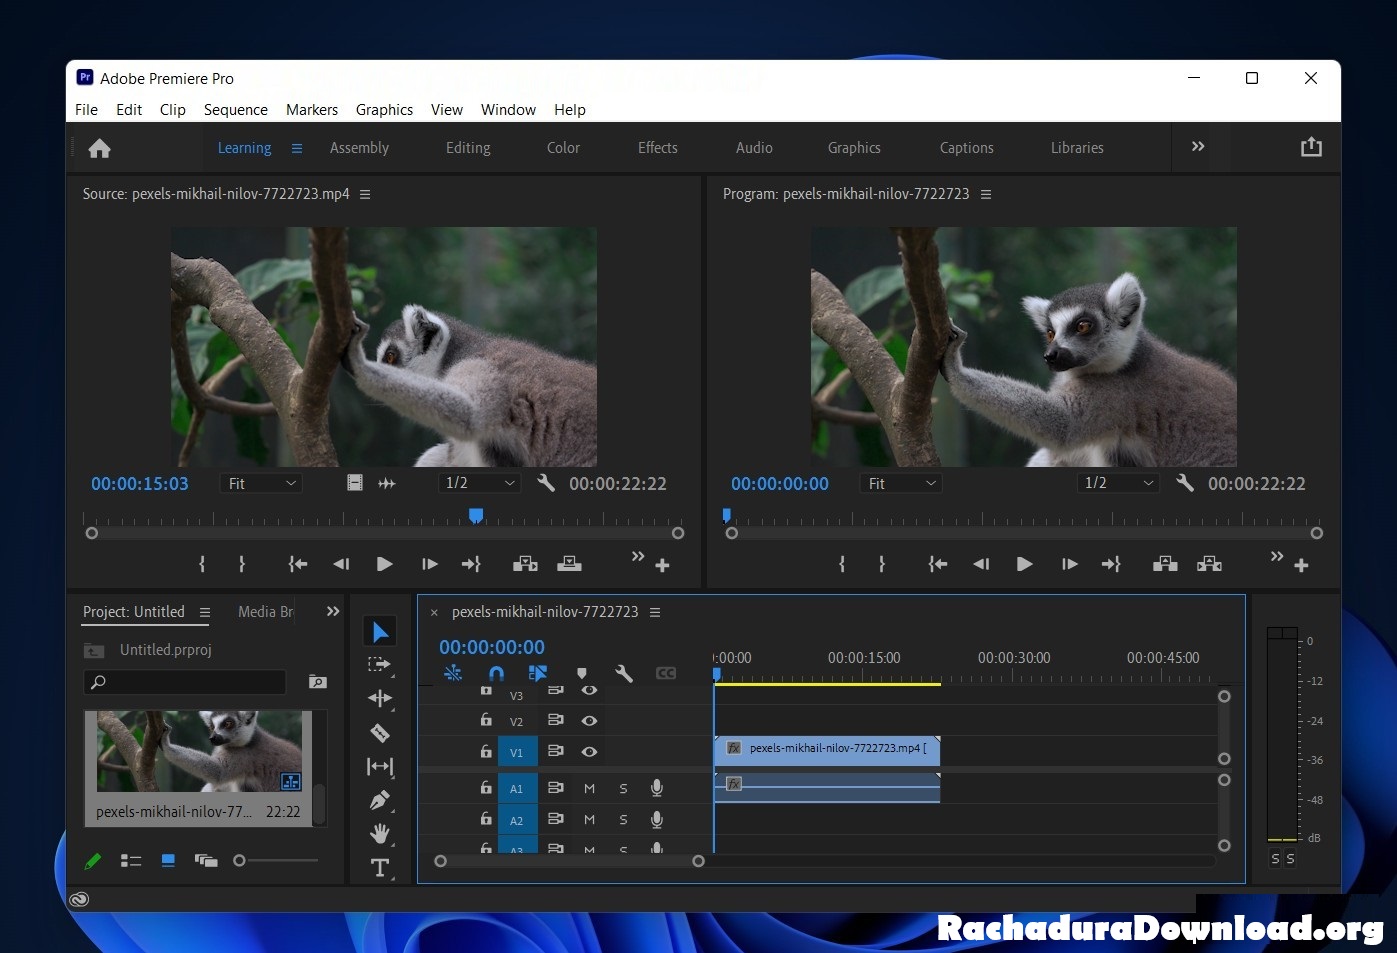The width and height of the screenshot is (1397, 953).
Task: Click Lift button in Program monitor
Action: coord(1165,564)
